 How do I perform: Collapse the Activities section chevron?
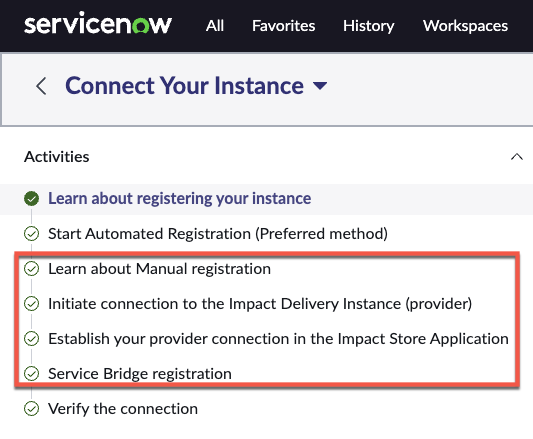(x=517, y=157)
